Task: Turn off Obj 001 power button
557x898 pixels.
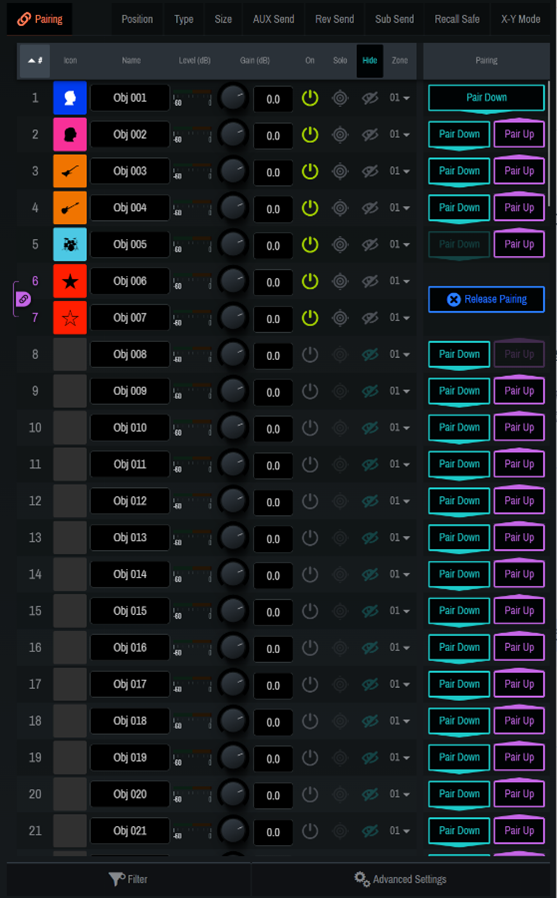Action: (x=310, y=98)
